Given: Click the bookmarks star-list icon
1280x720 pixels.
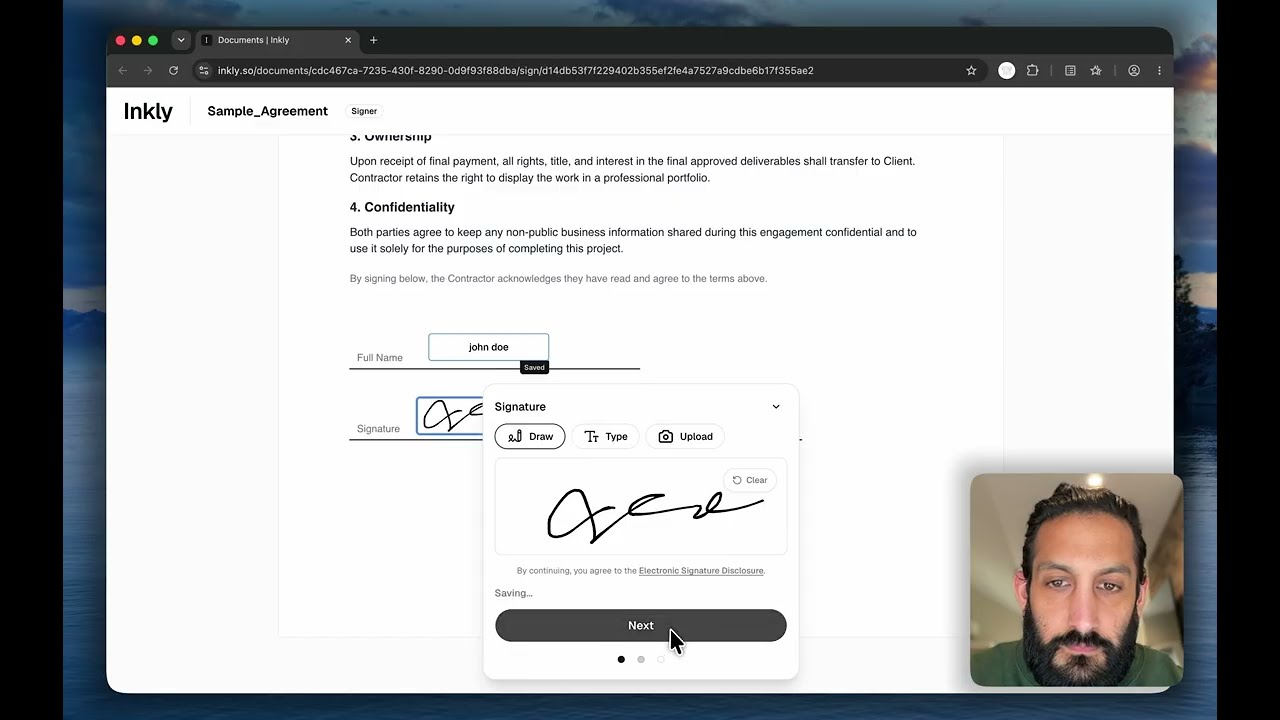Looking at the screenshot, I should pos(1096,71).
